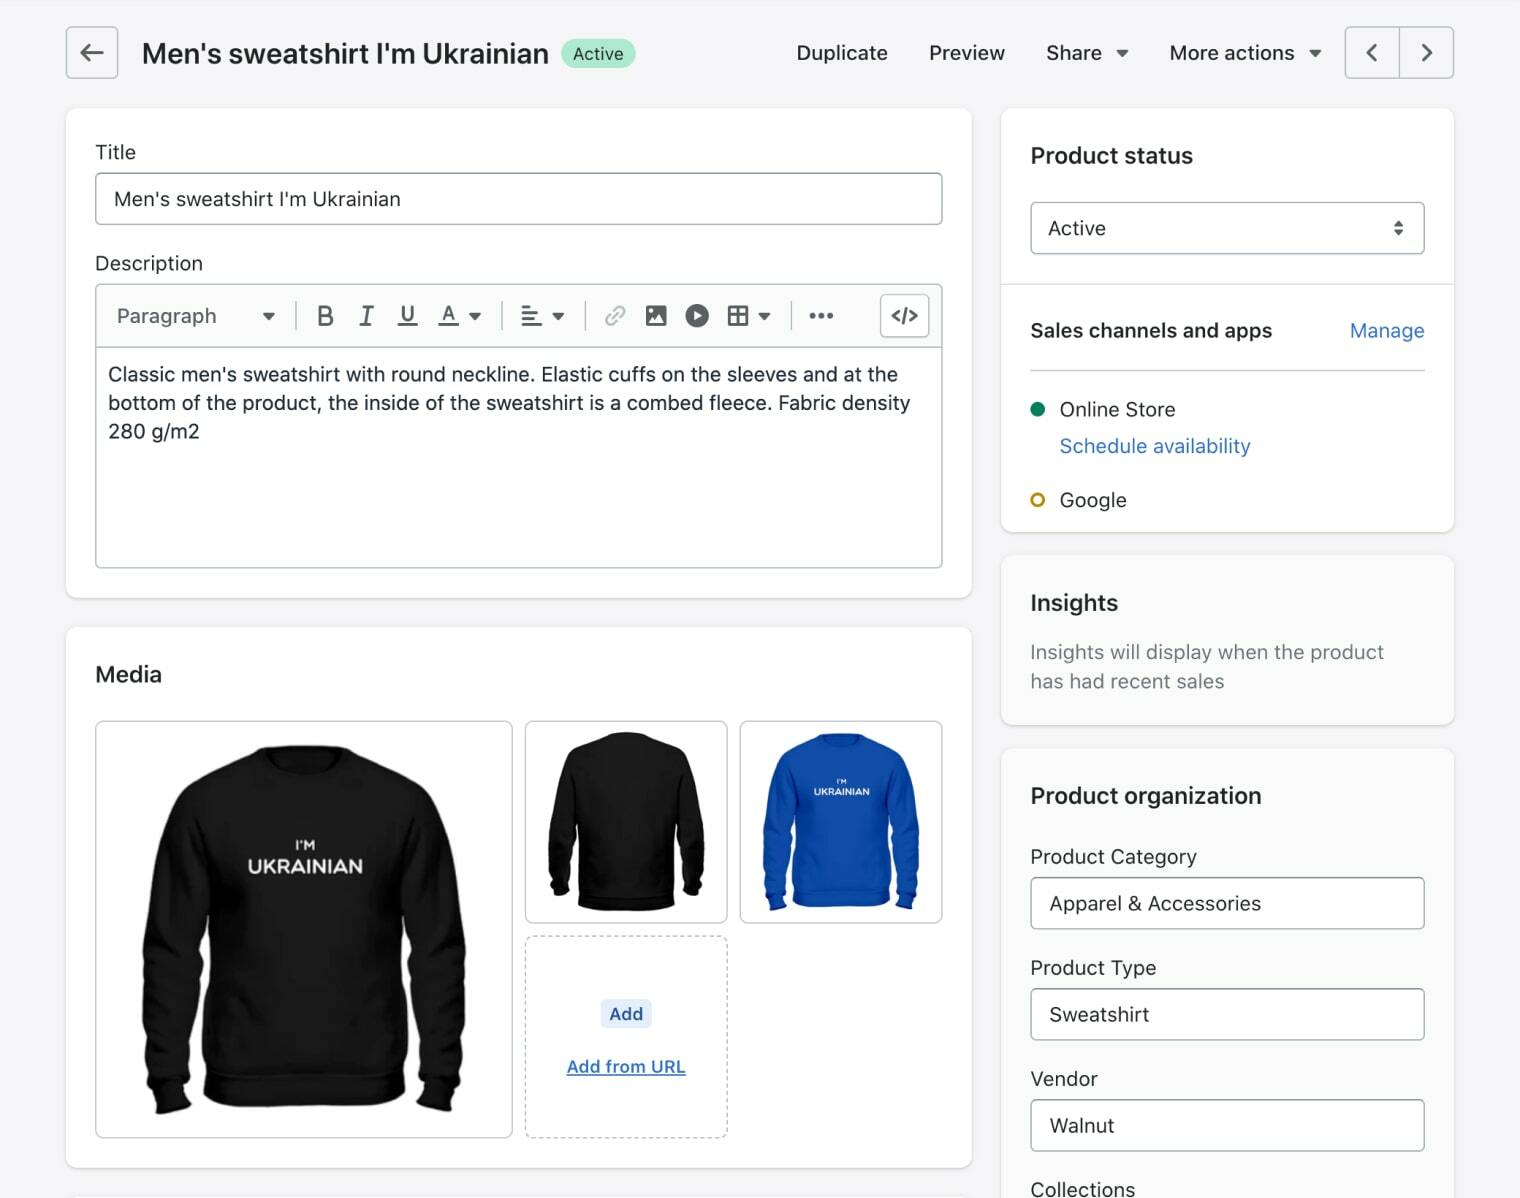Open Manage sales channels link
The height and width of the screenshot is (1198, 1520).
point(1387,331)
